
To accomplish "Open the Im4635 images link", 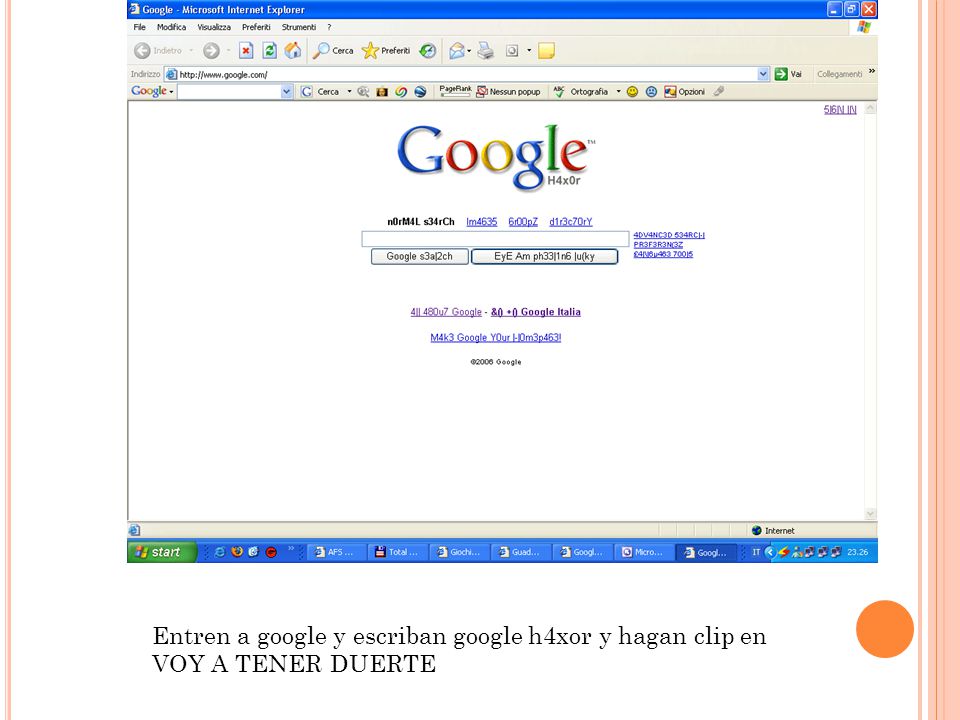I will 482,222.
